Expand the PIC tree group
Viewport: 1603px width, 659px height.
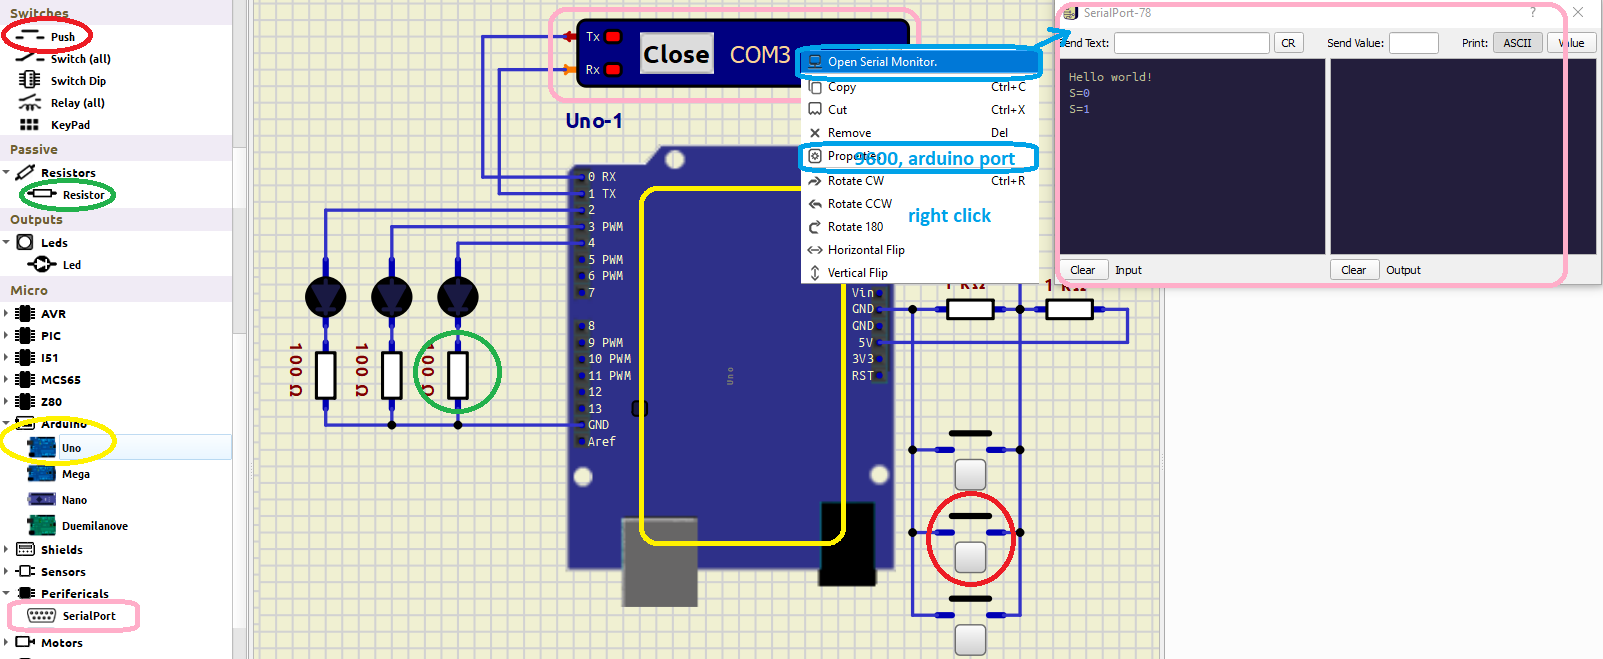[6, 336]
